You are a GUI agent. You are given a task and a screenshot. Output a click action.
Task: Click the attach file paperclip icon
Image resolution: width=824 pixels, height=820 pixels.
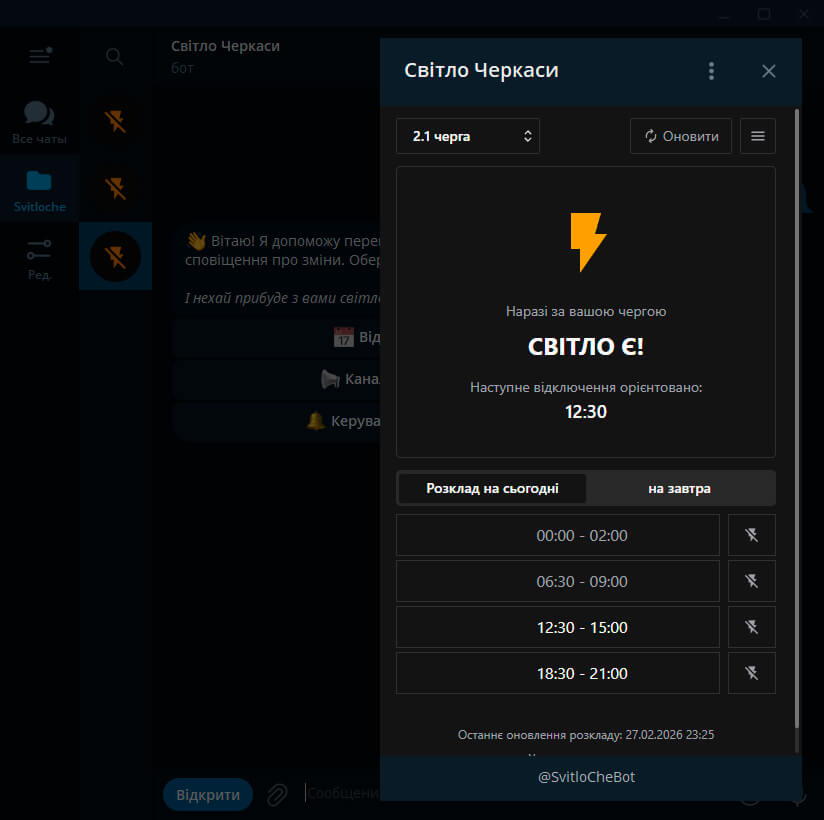coord(277,794)
